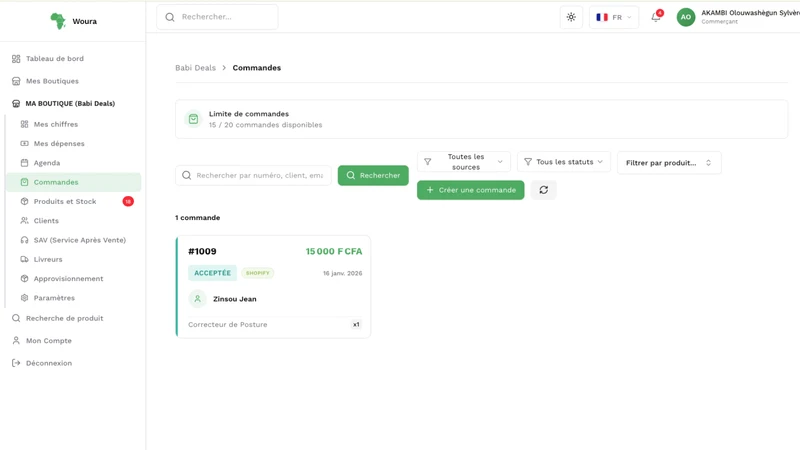Screen dimensions: 800x450
Task: Click the customer avatar icon beside Zinsou Jean
Action: click(x=197, y=299)
